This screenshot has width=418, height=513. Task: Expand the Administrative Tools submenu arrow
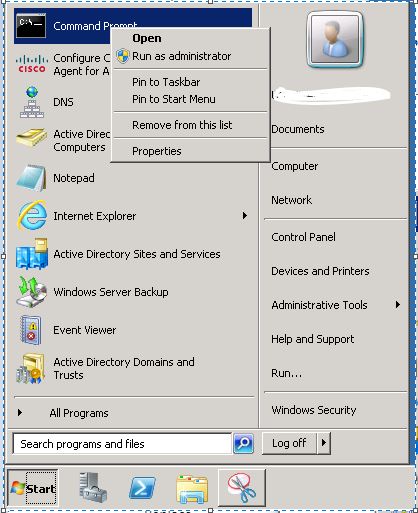pos(398,305)
